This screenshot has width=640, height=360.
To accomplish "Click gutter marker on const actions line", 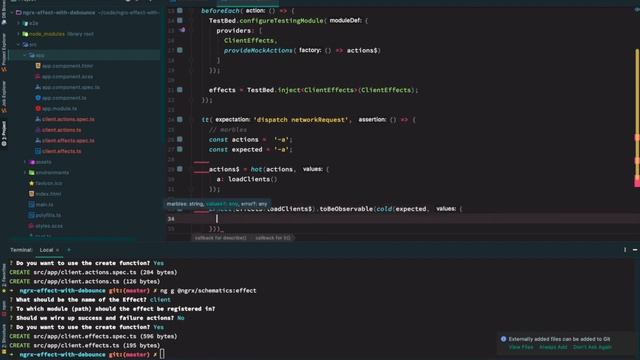I will [x=180, y=139].
